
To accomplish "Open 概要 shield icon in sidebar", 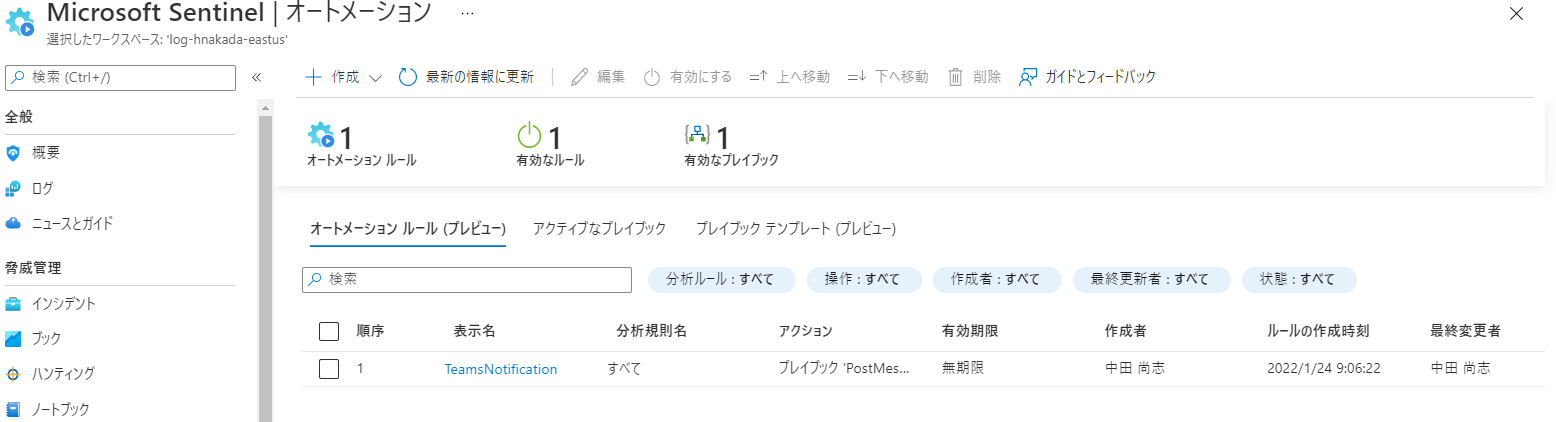I will pos(14,153).
